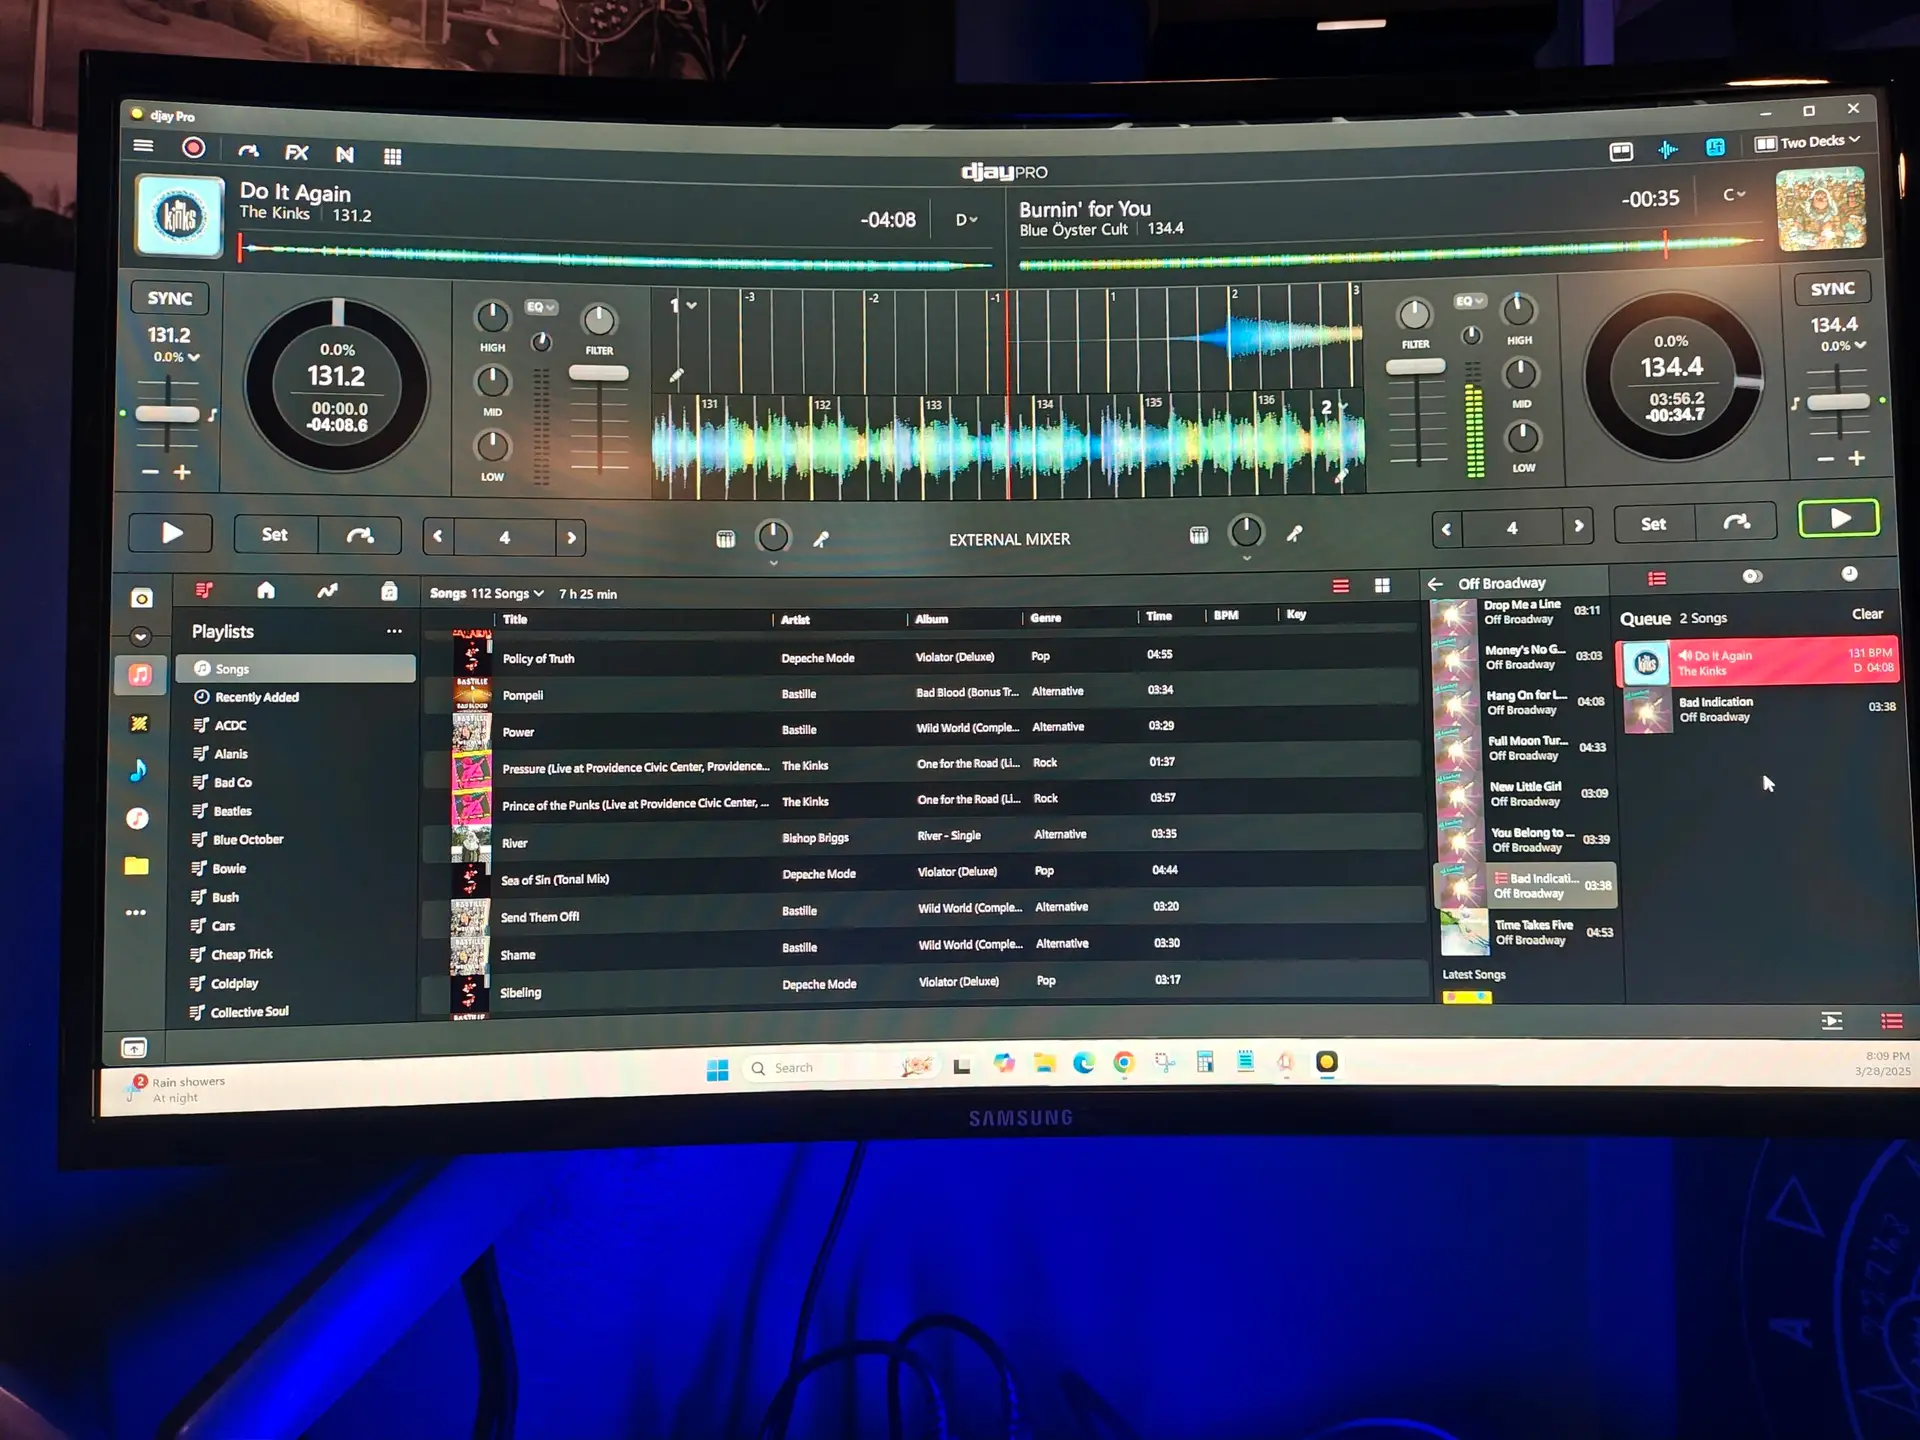This screenshot has height=1440, width=1920.
Task: Open the Two Decks layout dropdown
Action: pyautogui.click(x=1808, y=142)
